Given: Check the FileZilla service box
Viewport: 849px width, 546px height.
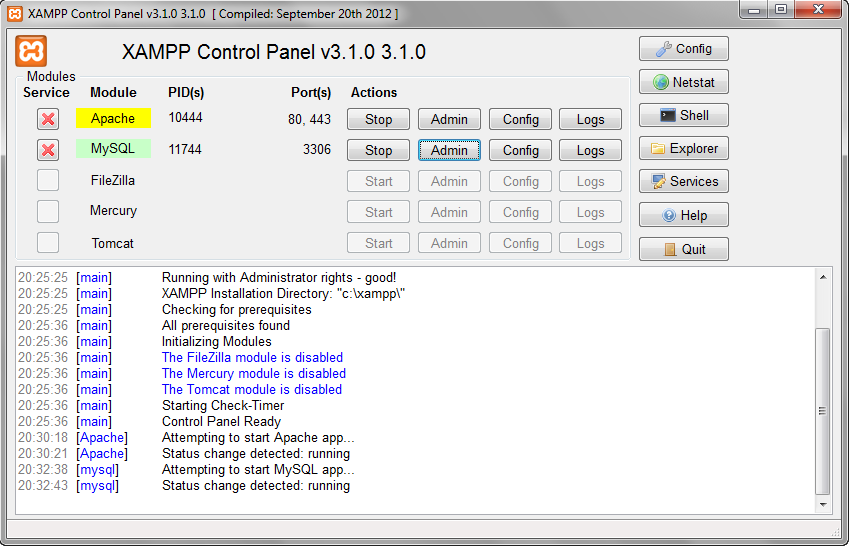Looking at the screenshot, I should tap(47, 181).
